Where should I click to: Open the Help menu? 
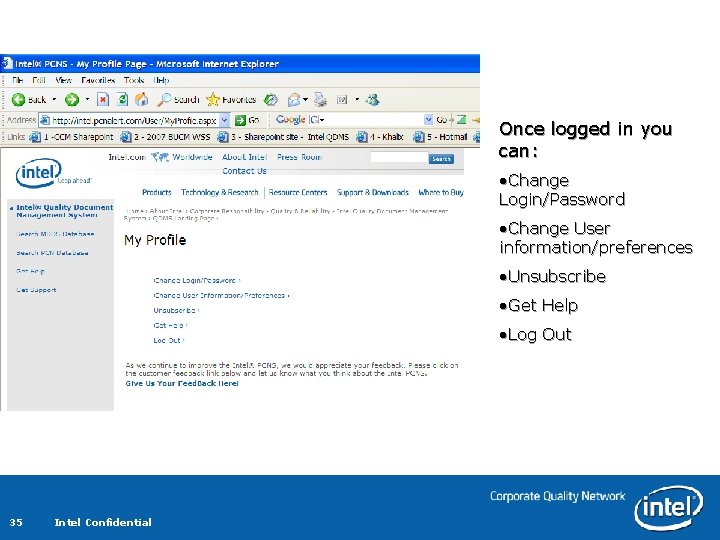[161, 80]
